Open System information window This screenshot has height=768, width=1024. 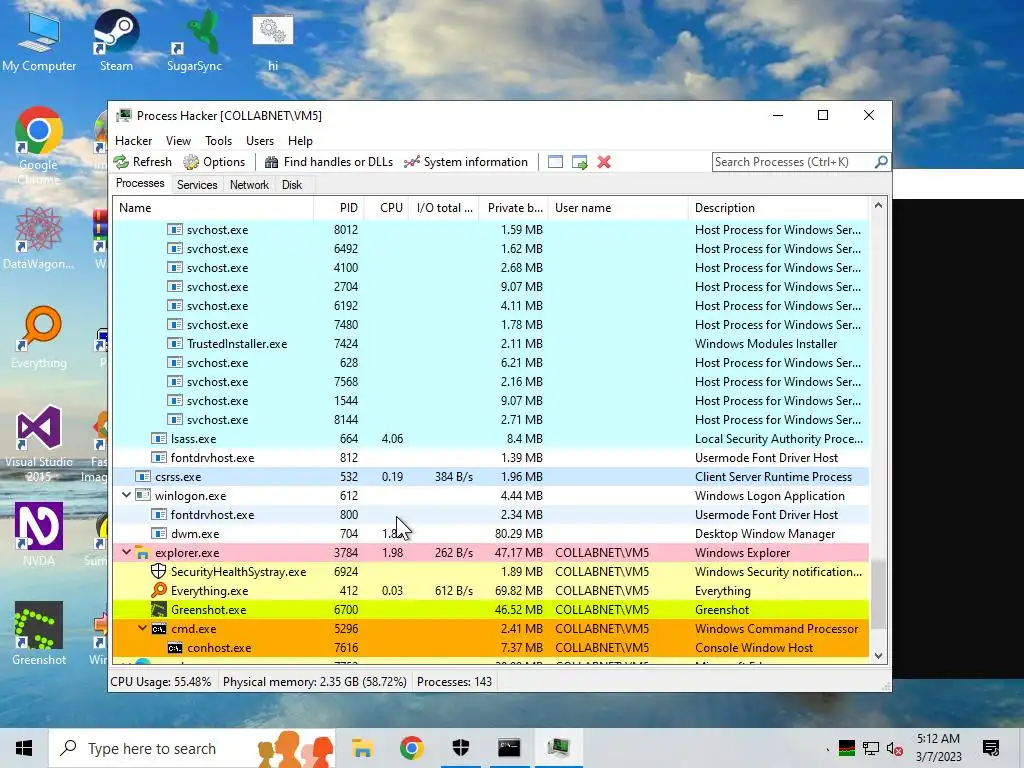click(x=466, y=162)
